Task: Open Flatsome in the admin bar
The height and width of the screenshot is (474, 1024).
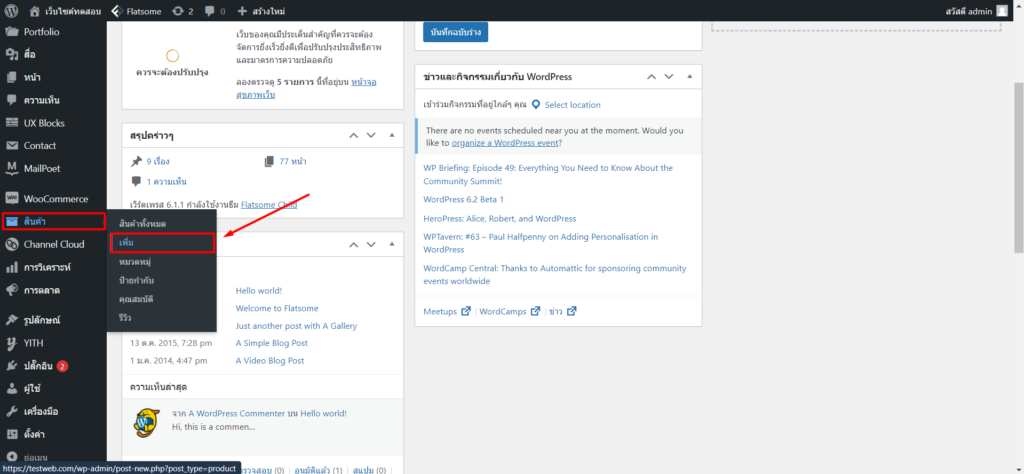Action: click(x=136, y=11)
